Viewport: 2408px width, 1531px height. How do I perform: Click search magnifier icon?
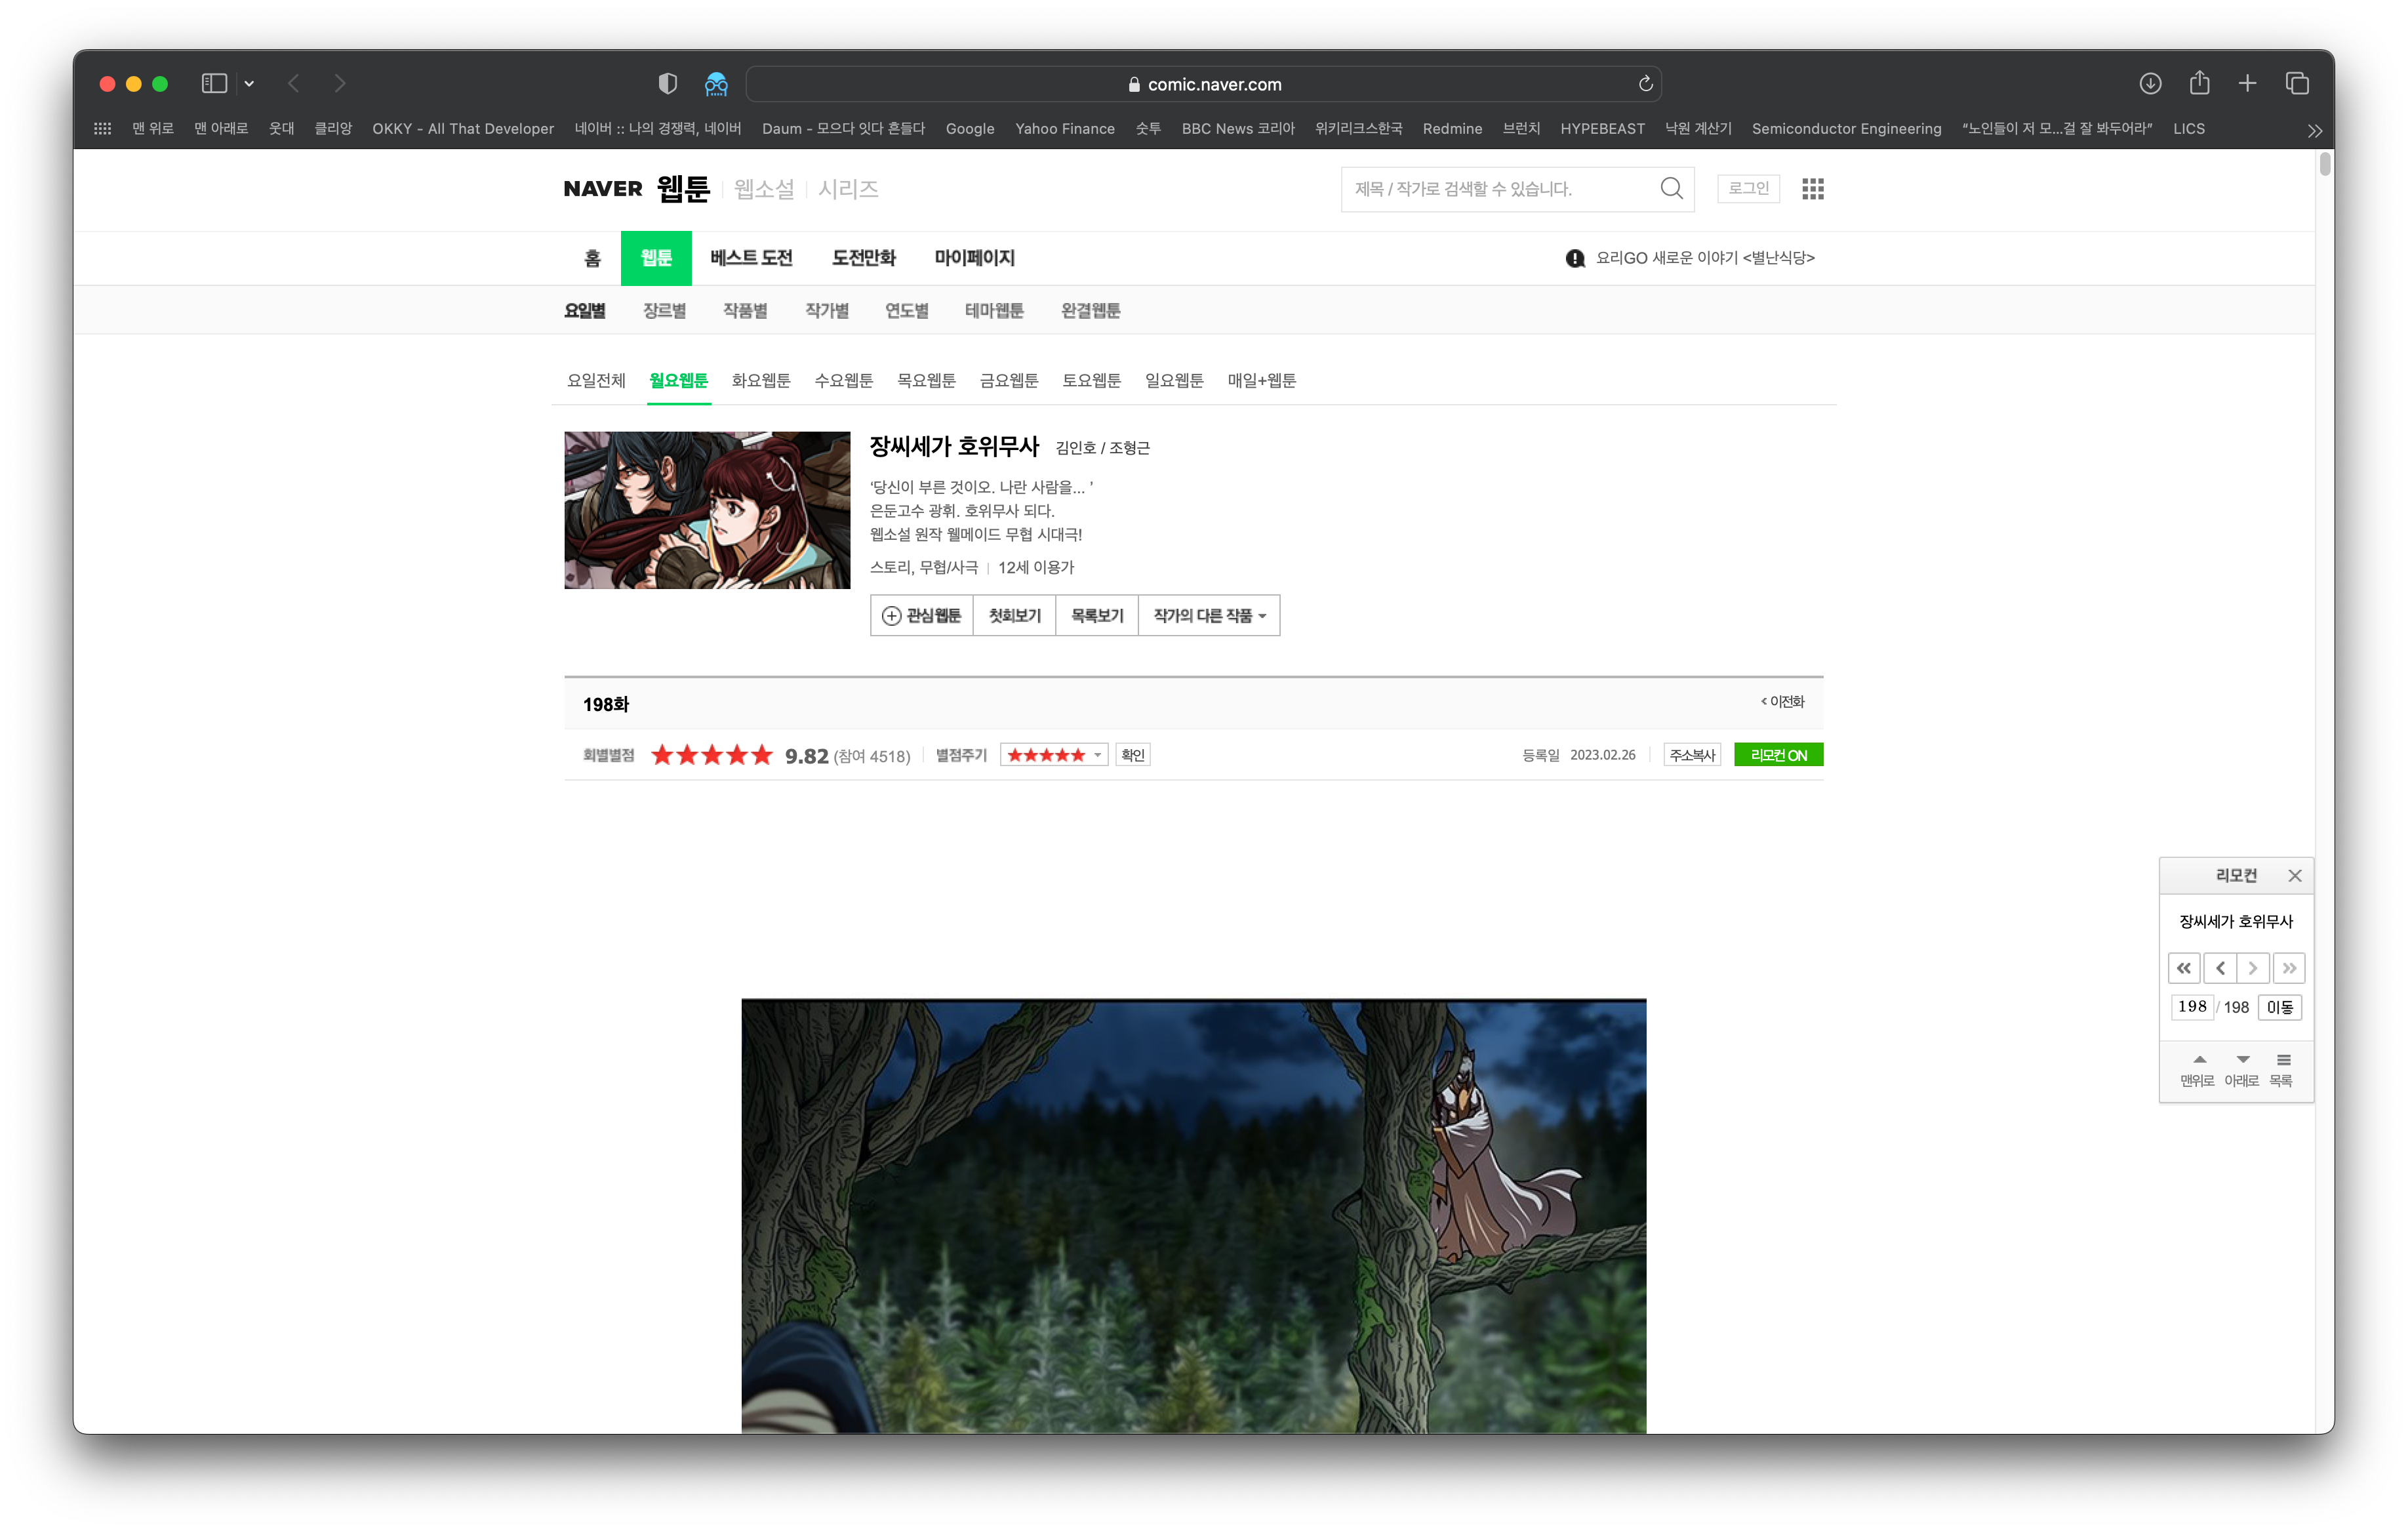point(1671,188)
